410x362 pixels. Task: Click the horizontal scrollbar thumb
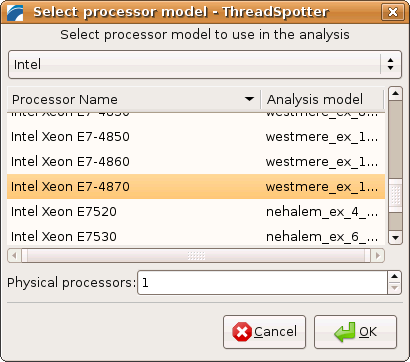(x=196, y=256)
